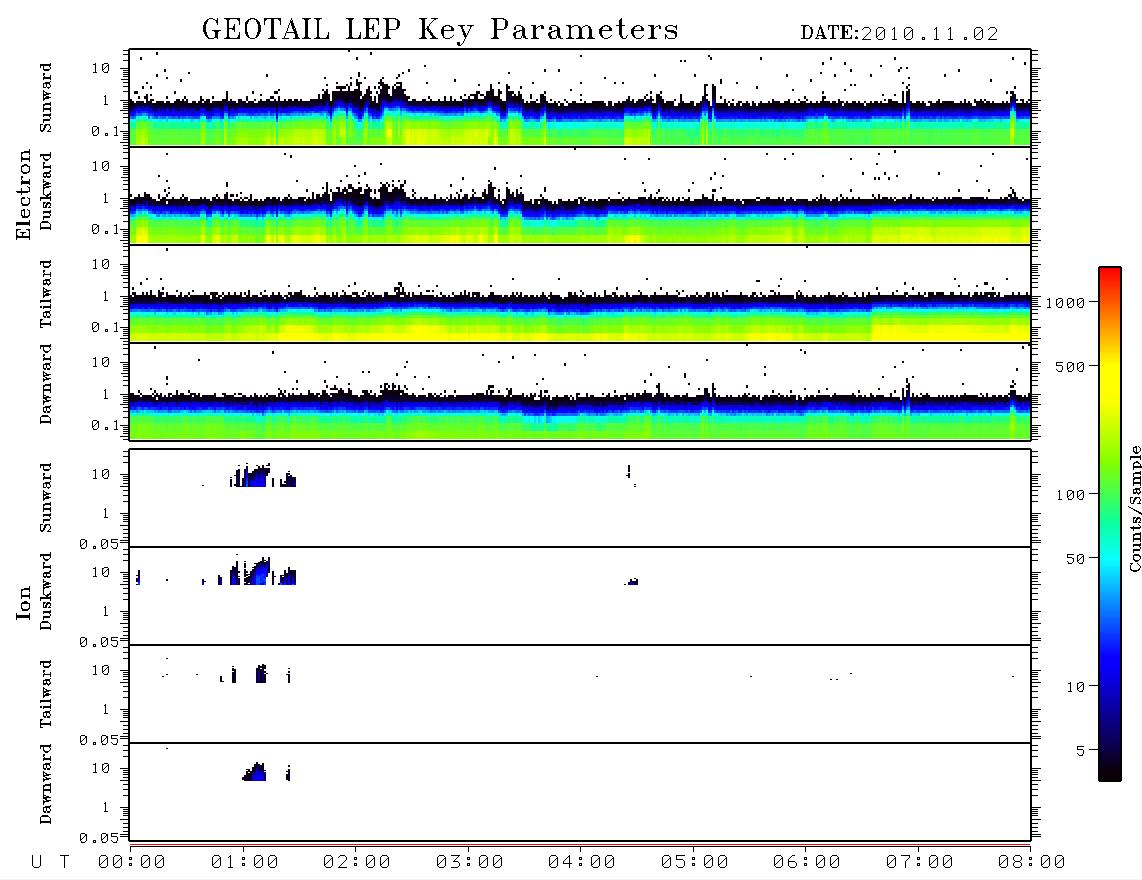Click the "08:00" time tick label
Screen dimensions: 1142x880
1032,863
